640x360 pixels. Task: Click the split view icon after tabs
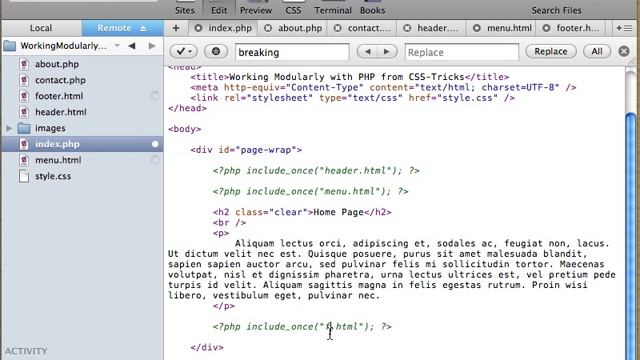tap(624, 28)
